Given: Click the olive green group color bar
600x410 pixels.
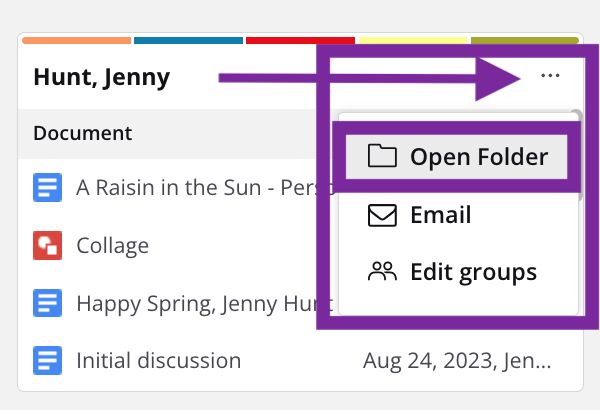Looking at the screenshot, I should 525,41.
